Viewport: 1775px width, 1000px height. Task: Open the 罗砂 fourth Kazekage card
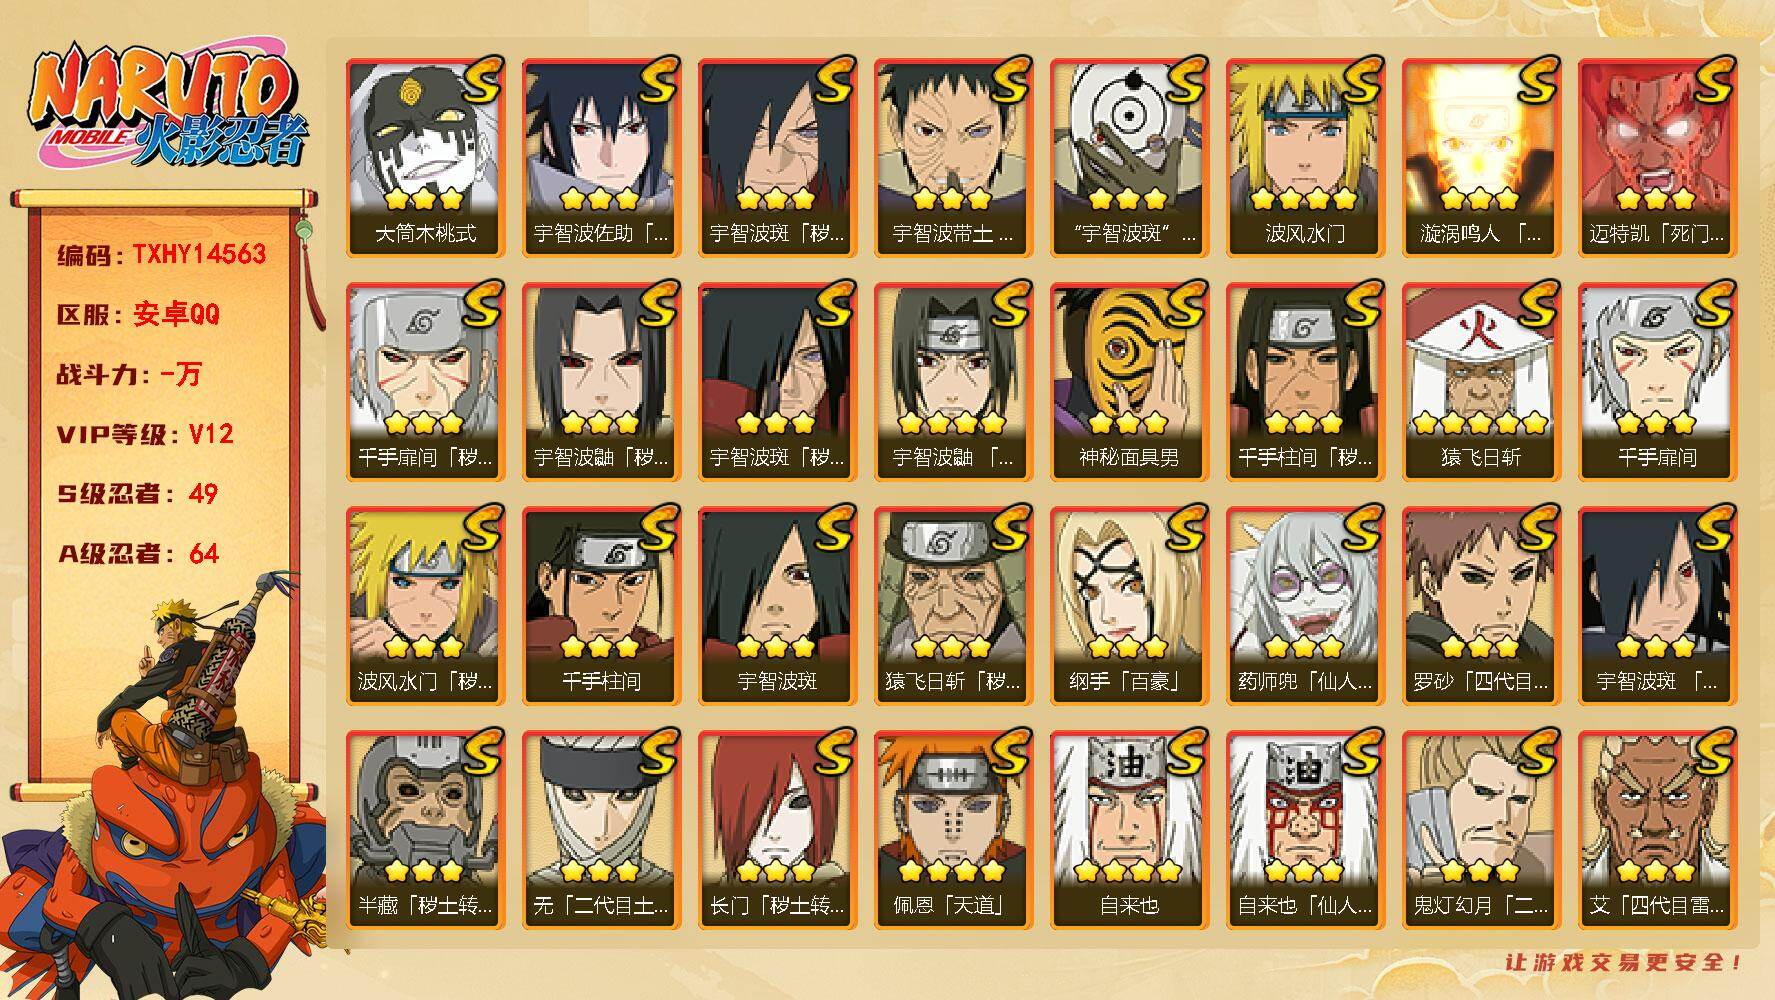pyautogui.click(x=1481, y=606)
